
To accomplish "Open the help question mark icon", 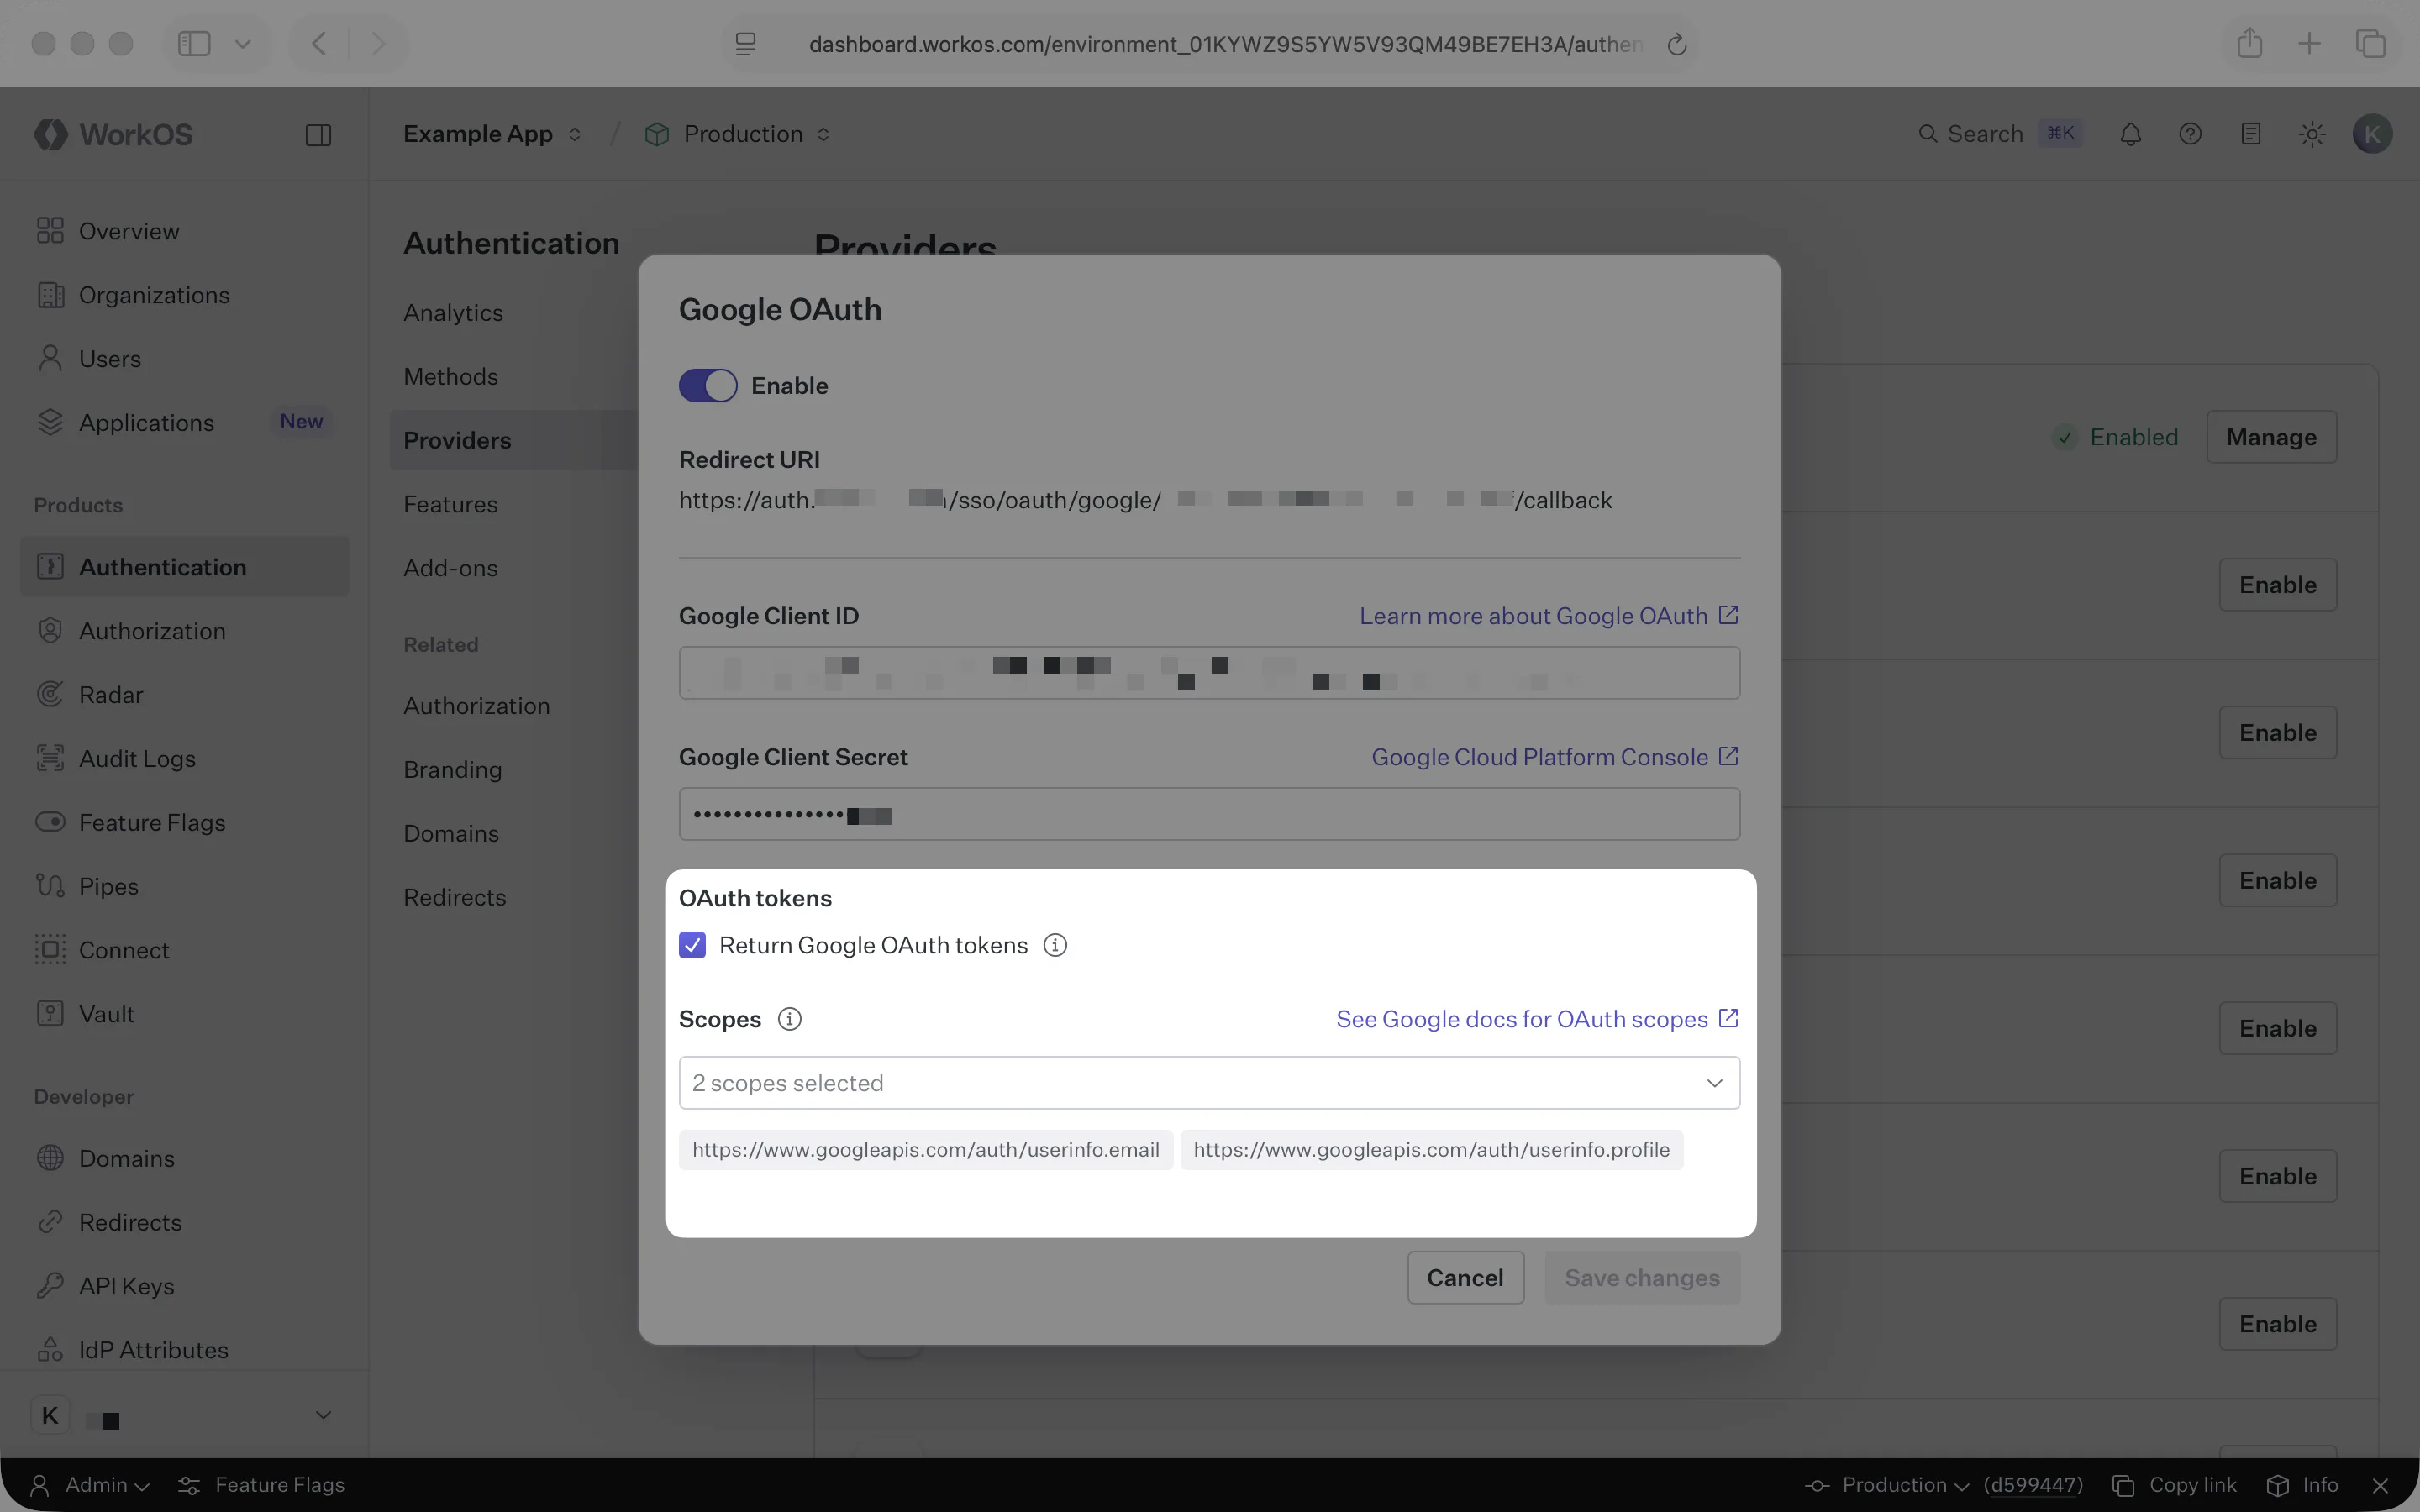I will click(x=2190, y=134).
